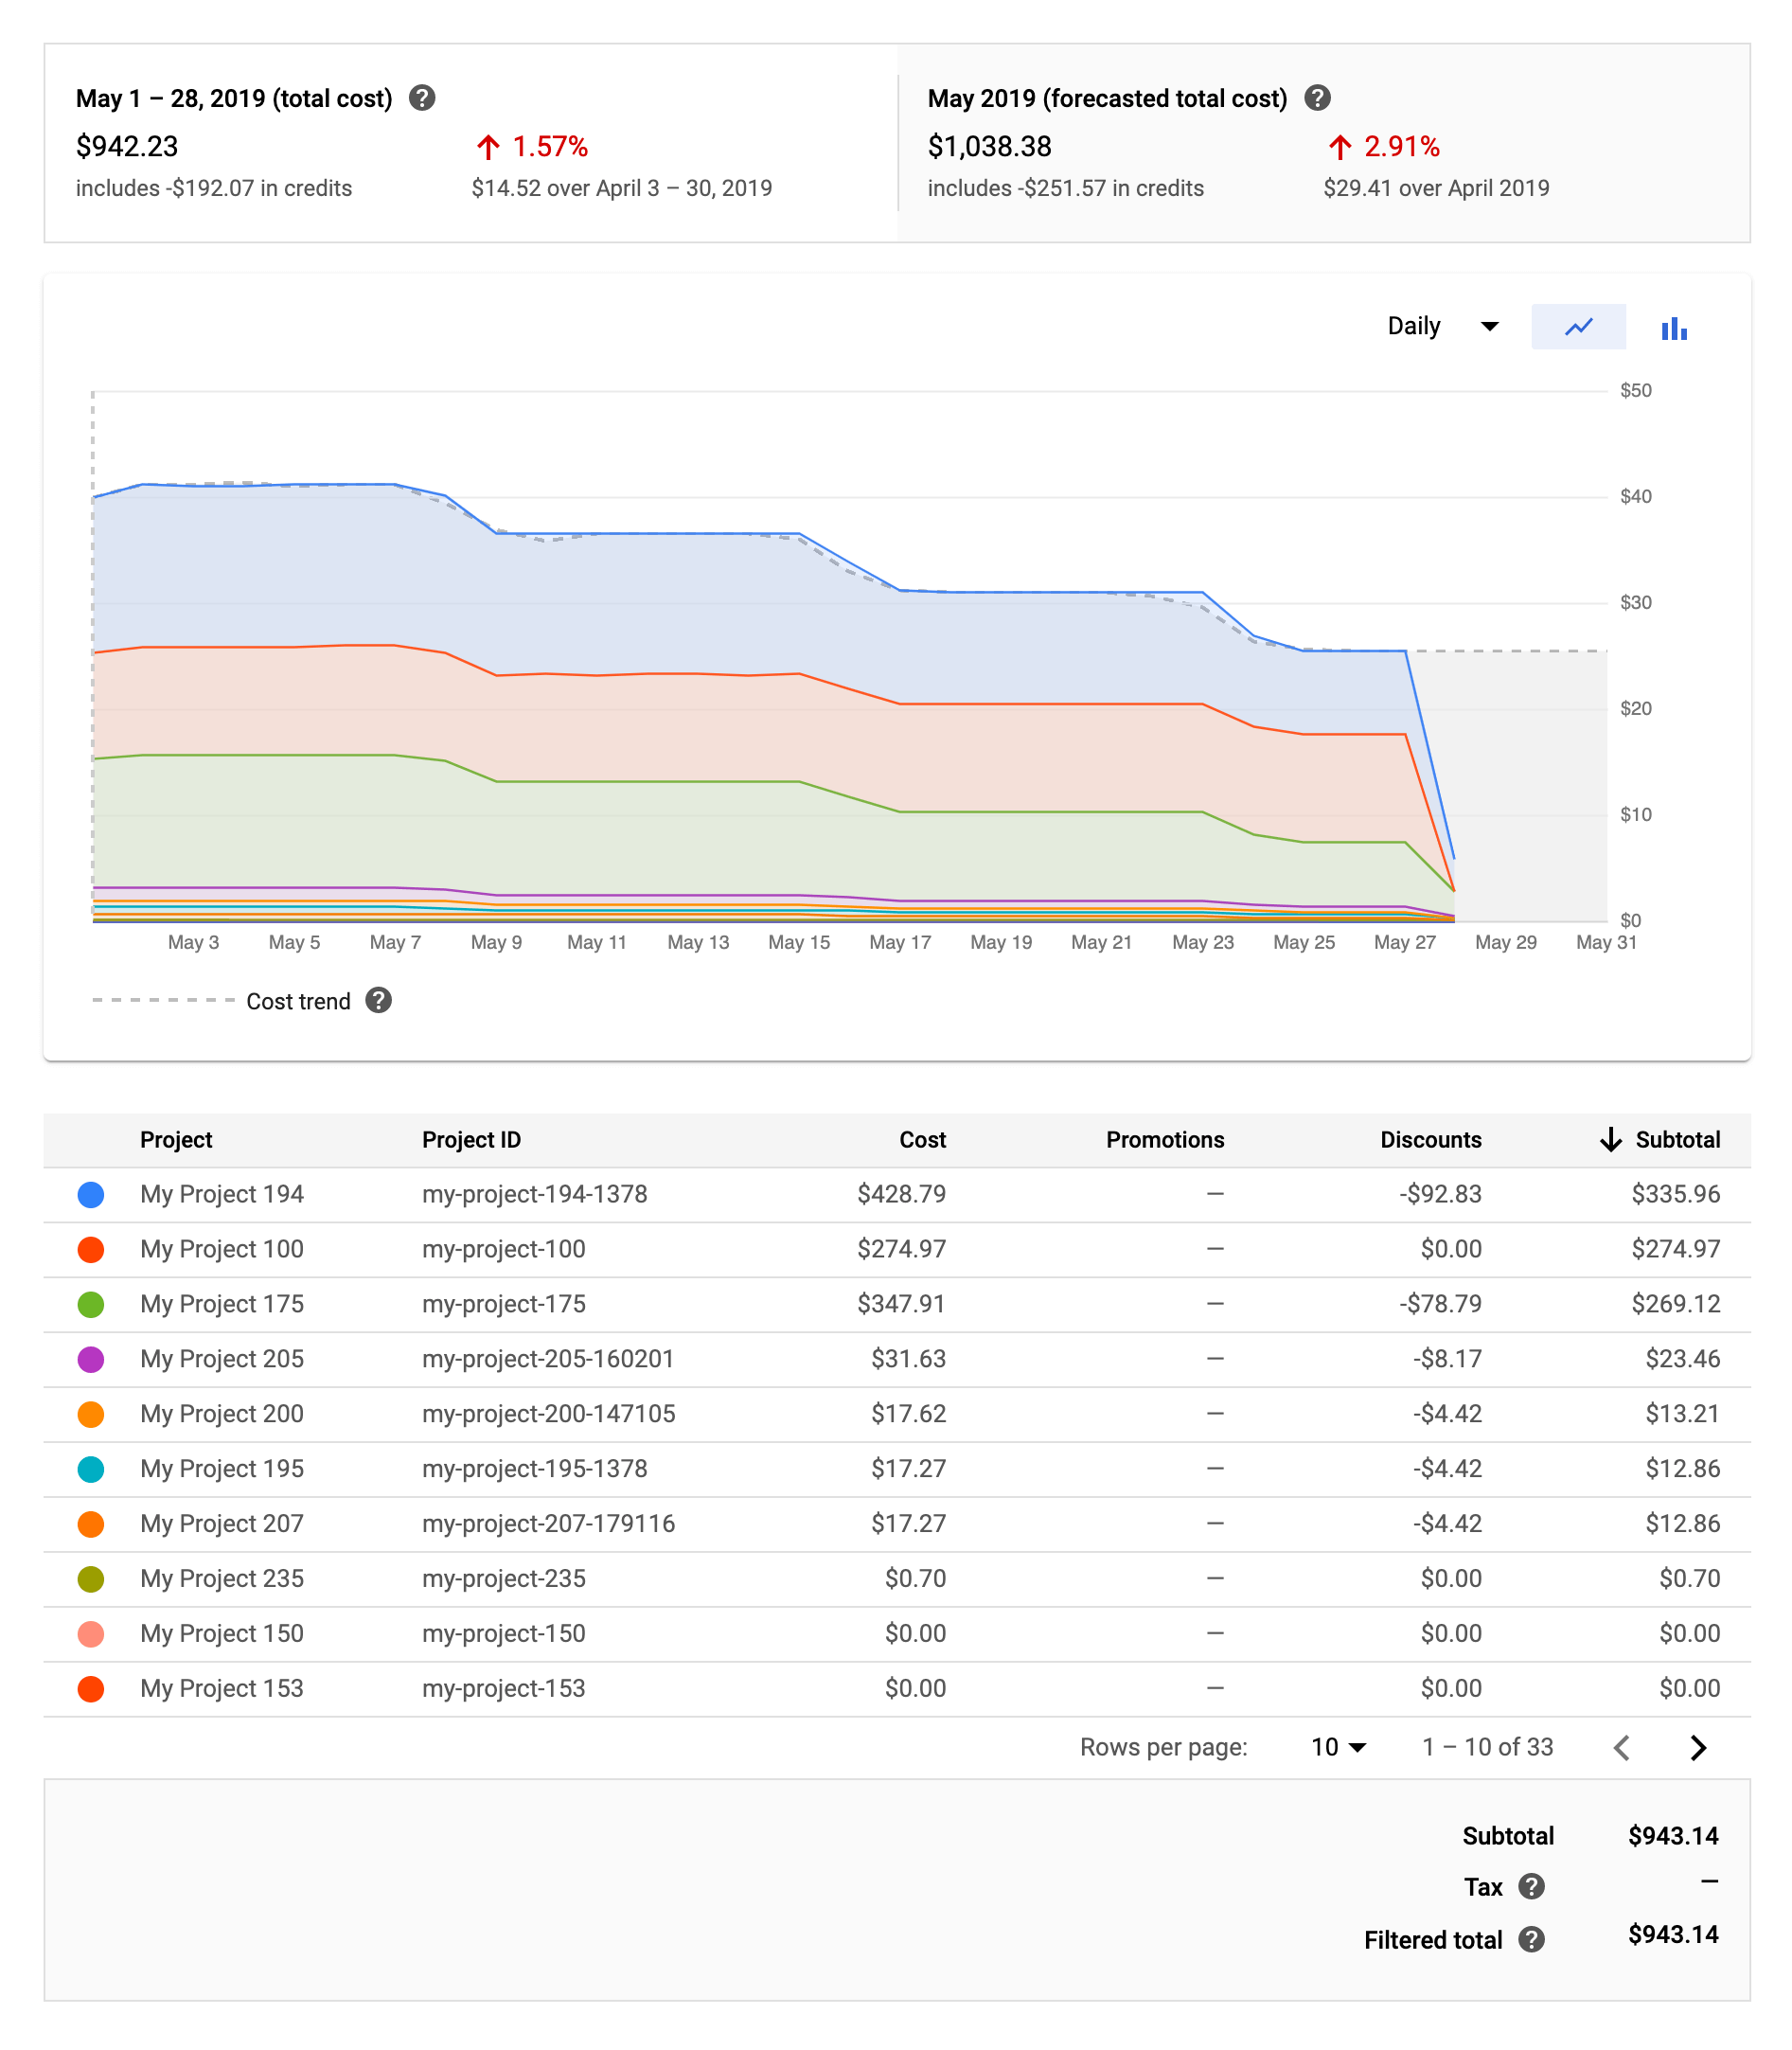Viewport: 1792px width, 2050px height.
Task: Select the My Project 100 row name
Action: point(221,1250)
